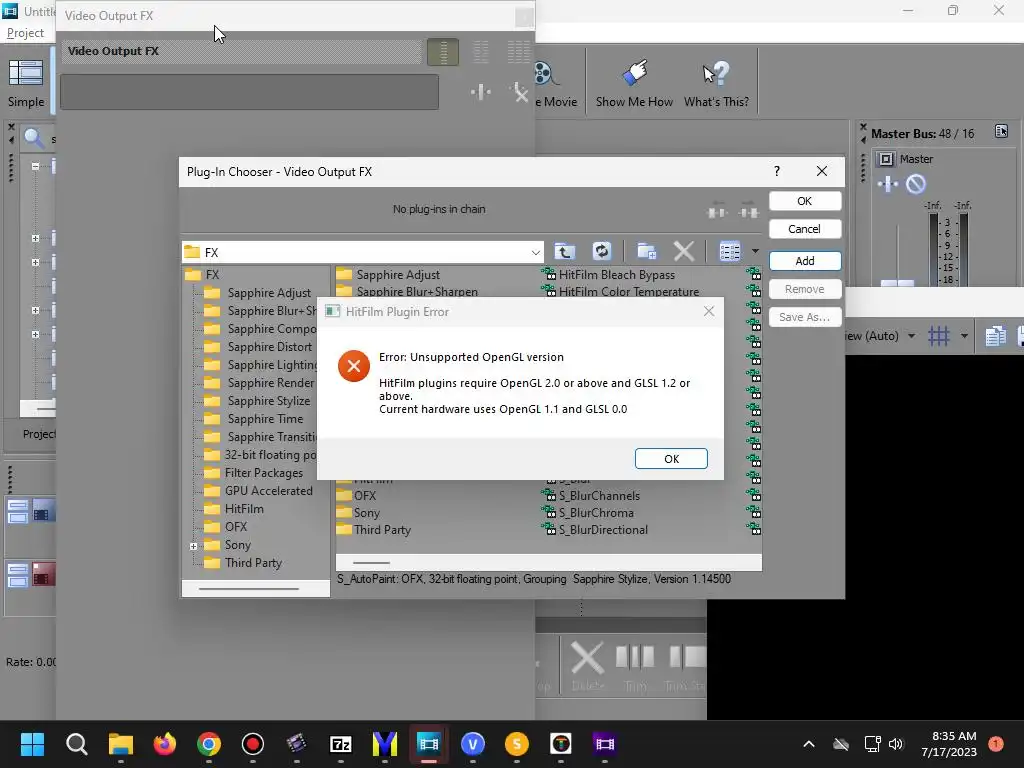Screen dimensions: 1024x768
Task: Create a new plug-in folder
Action: (x=647, y=251)
